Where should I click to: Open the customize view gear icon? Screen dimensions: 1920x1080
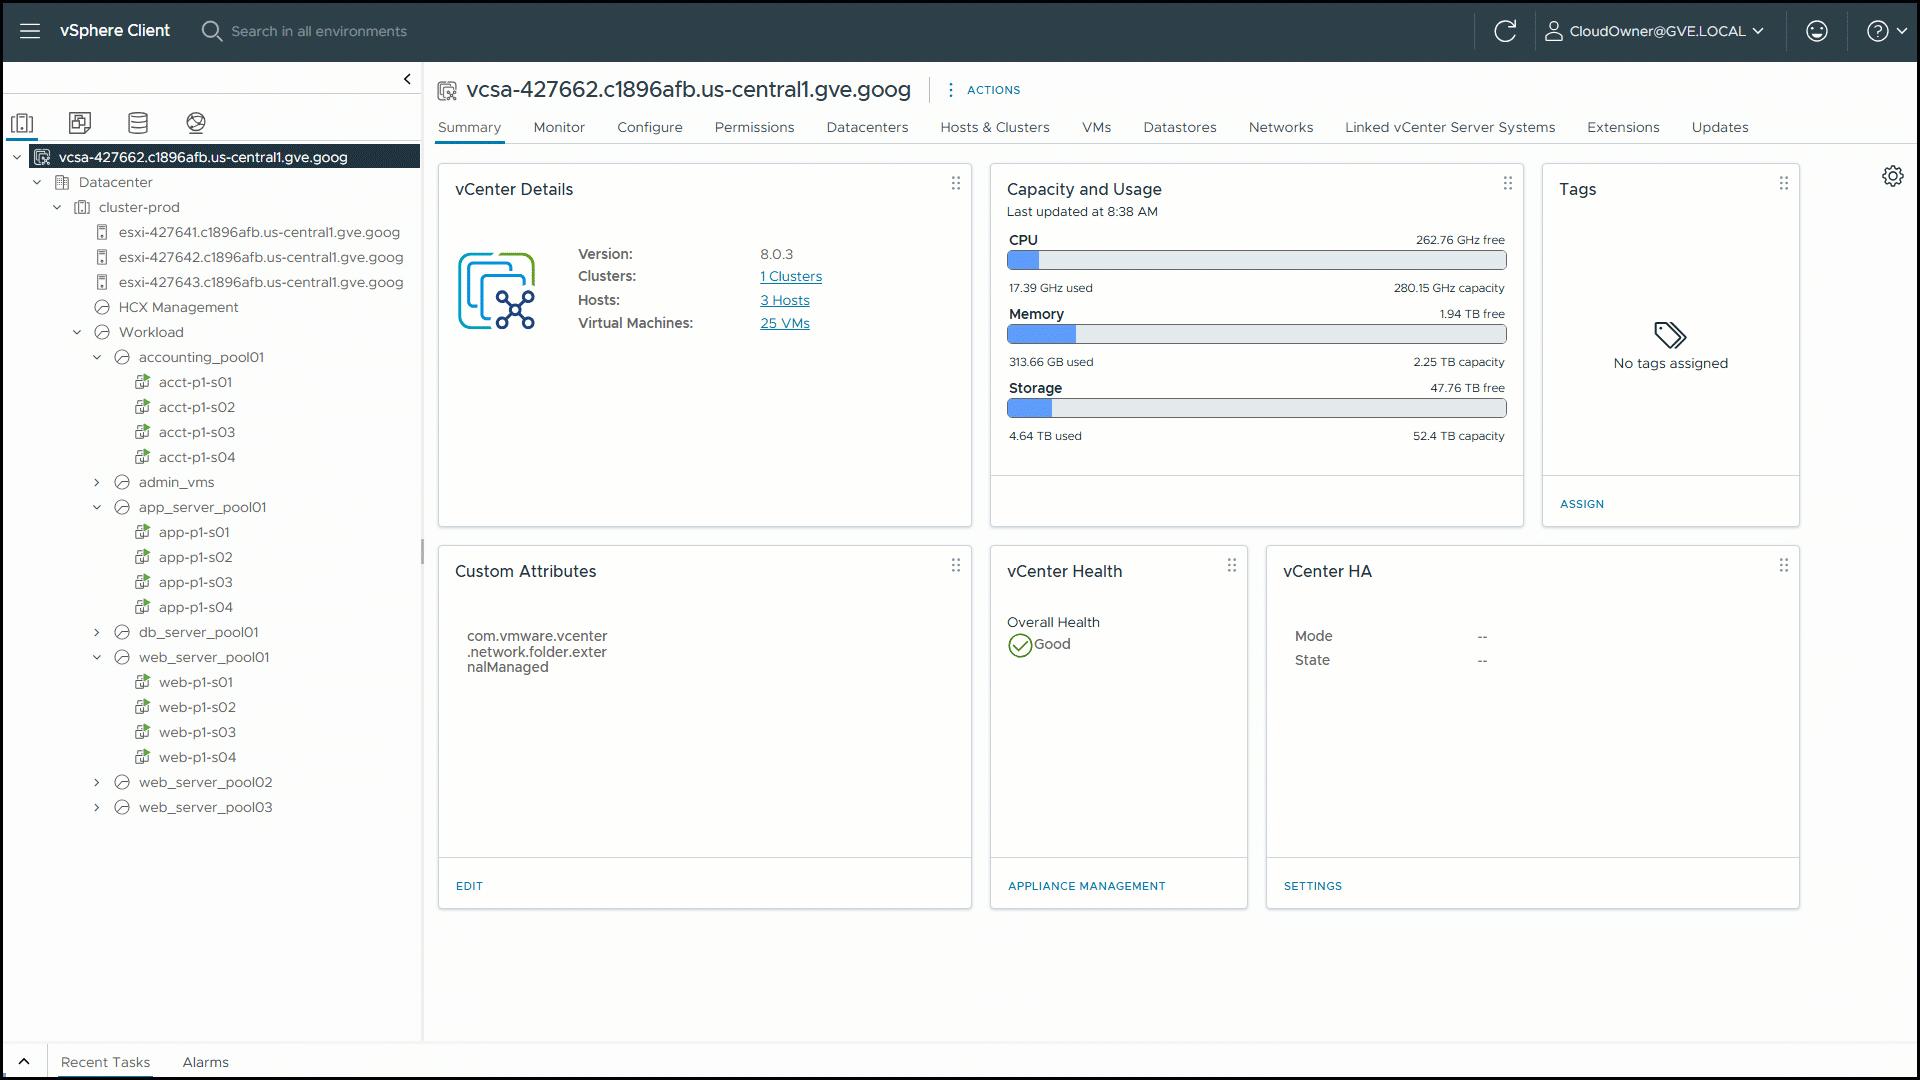[1893, 176]
